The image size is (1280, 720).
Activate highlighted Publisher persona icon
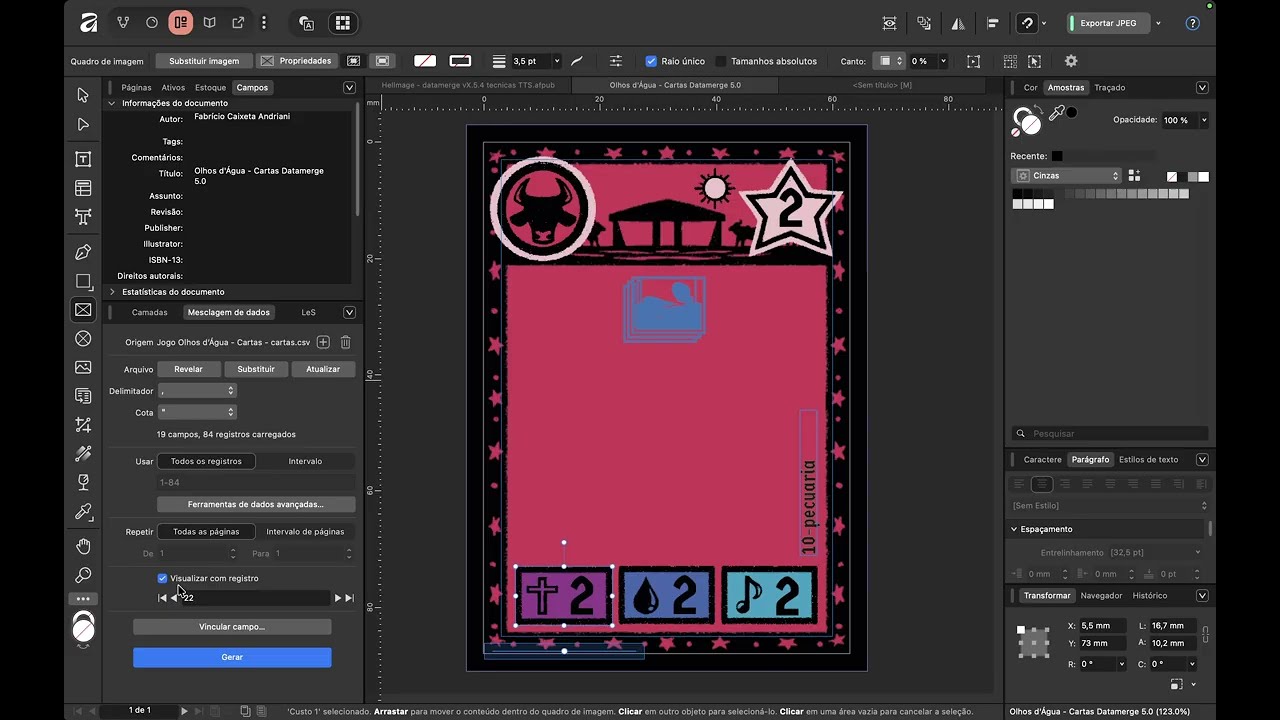[180, 22]
